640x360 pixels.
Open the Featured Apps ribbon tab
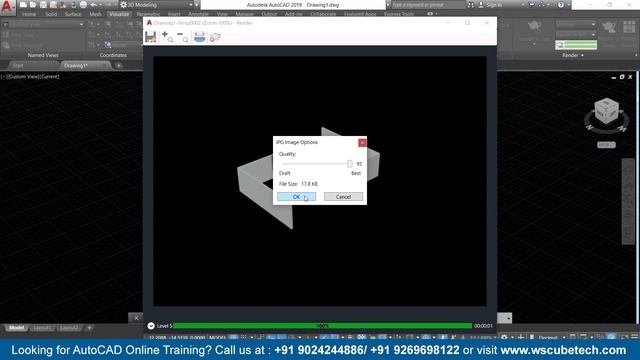(360, 14)
